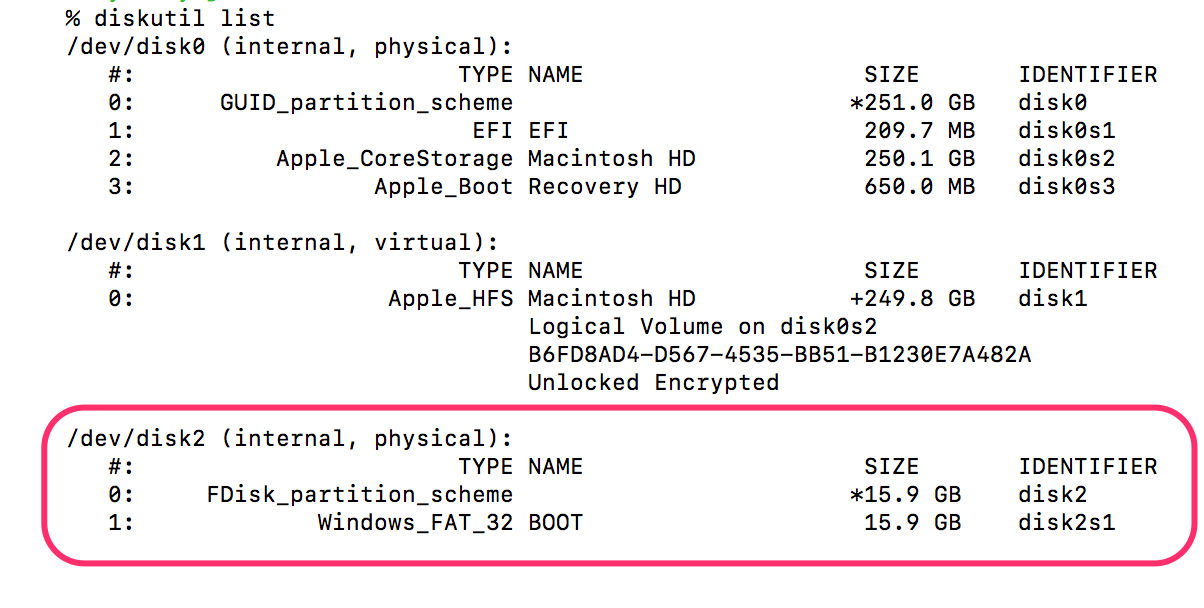Click the diskutil list command text
Screen dimensions: 1204x608
pyautogui.click(x=183, y=18)
